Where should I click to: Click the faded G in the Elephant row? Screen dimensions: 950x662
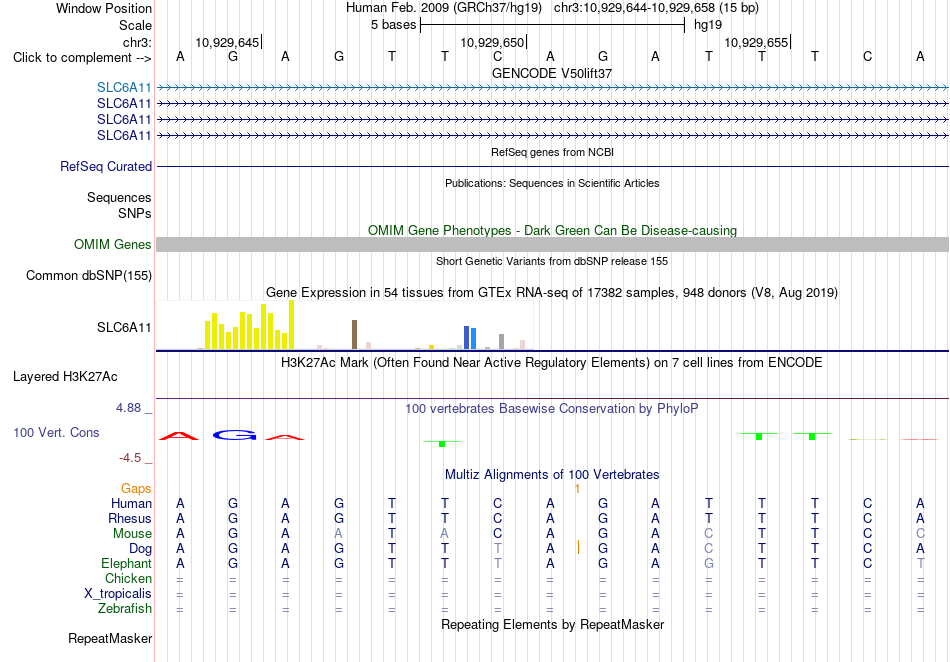click(709, 564)
